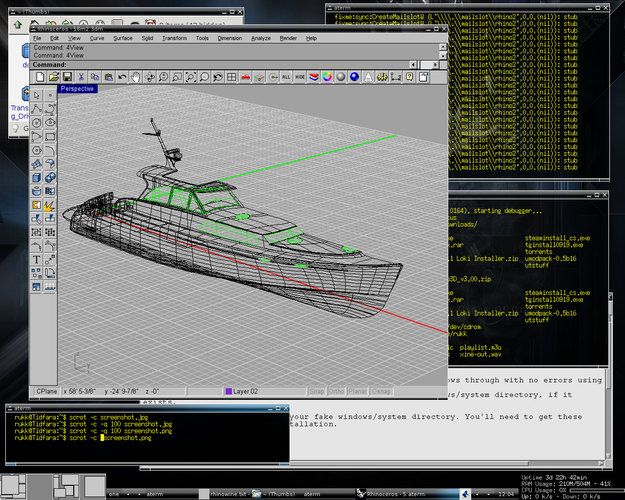Screen dimensions: 625x500
Task: Open the color wheel properties icon
Action: pos(327,77)
